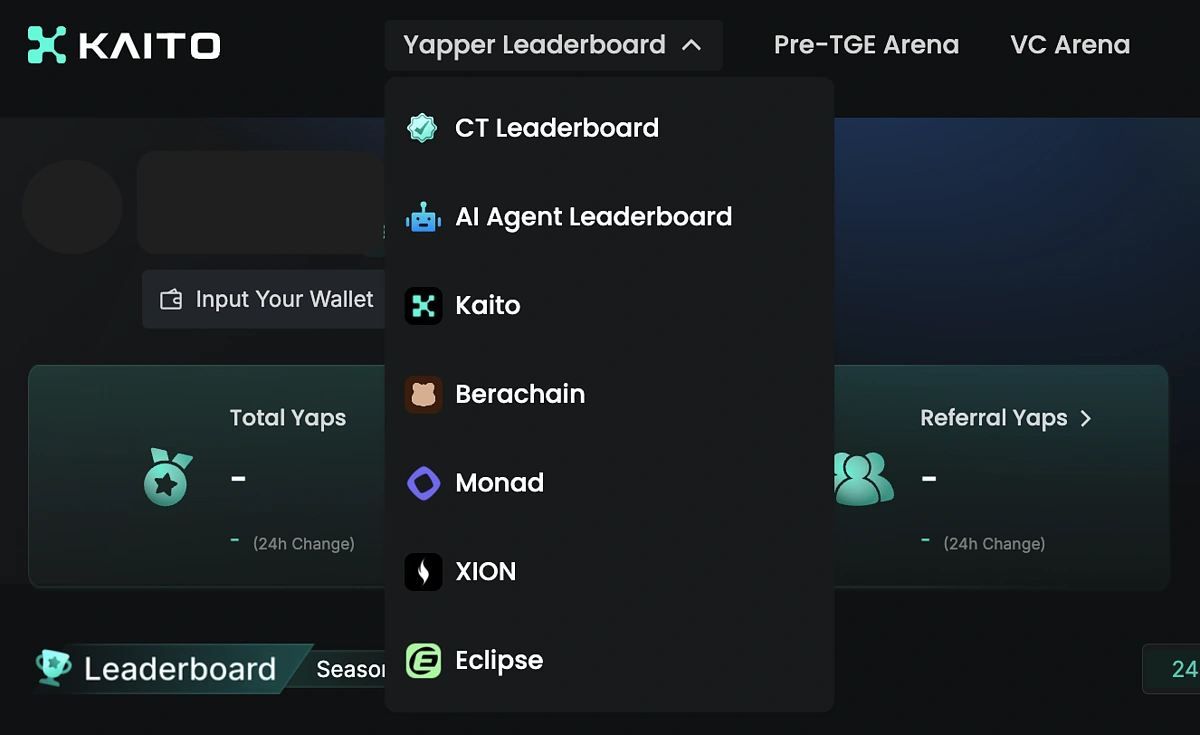The height and width of the screenshot is (735, 1200).
Task: Click the Kaito logo in the top-left corner
Action: pyautogui.click(x=122, y=44)
